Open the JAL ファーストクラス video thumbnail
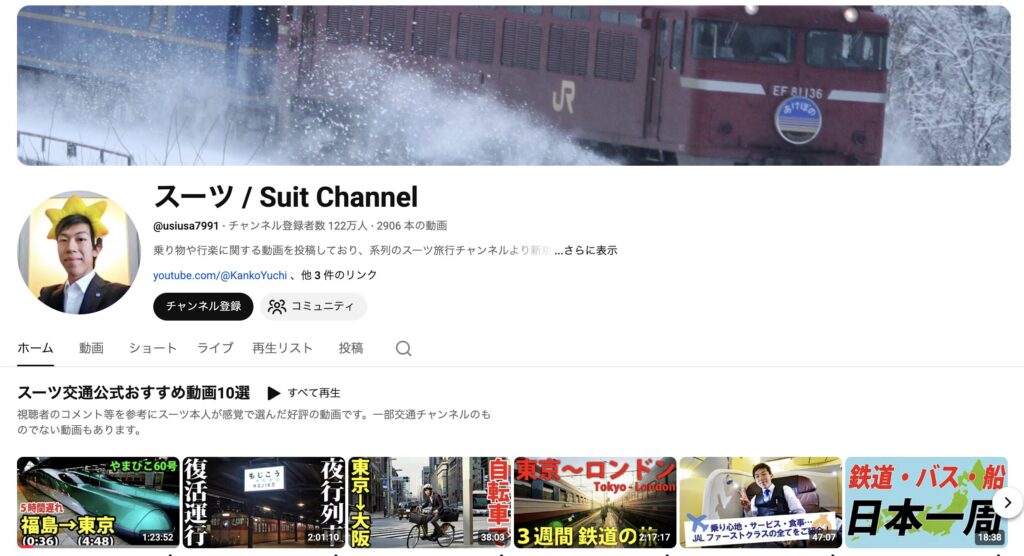The height and width of the screenshot is (556, 1024). point(761,502)
